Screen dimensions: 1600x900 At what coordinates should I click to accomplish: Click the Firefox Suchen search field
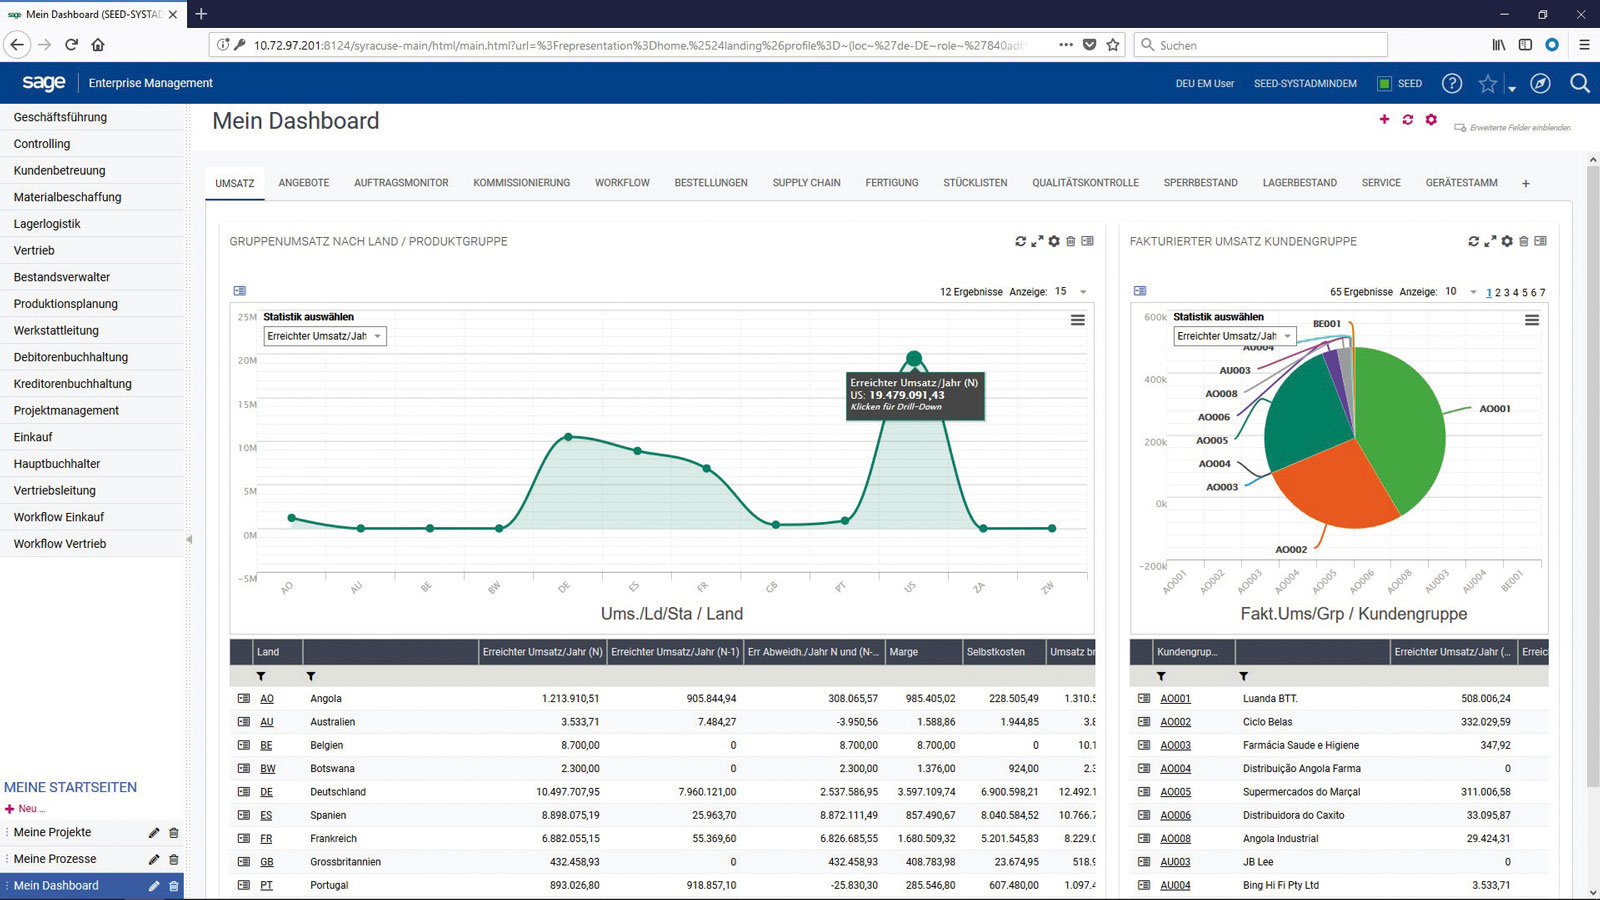click(1261, 45)
